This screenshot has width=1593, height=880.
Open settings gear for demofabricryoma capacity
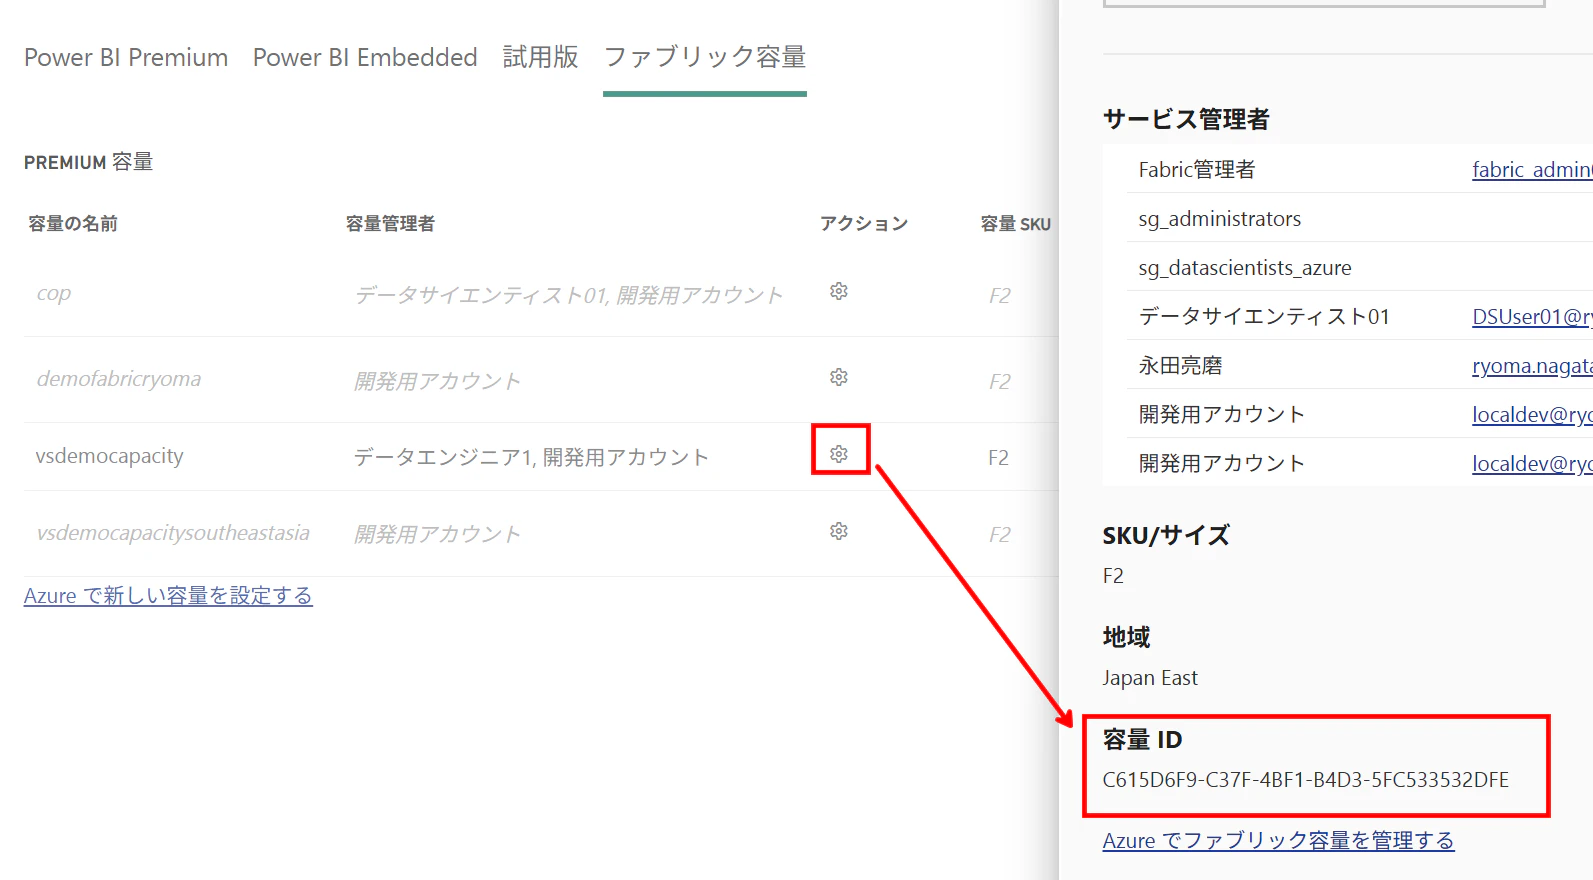(839, 377)
